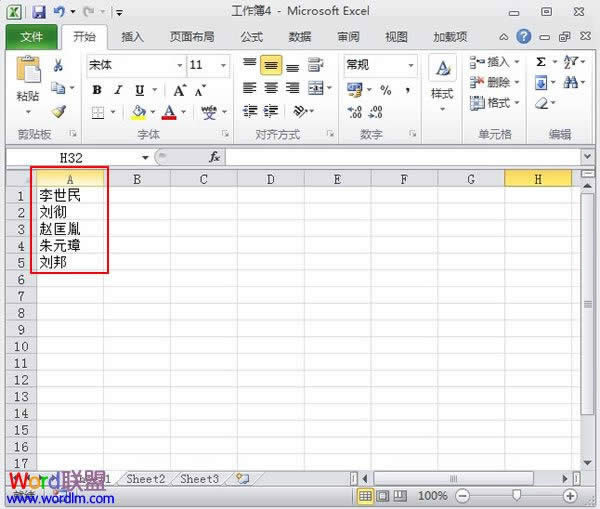Image resolution: width=600 pixels, height=509 pixels.
Task: Toggle align text left
Action: click(249, 88)
